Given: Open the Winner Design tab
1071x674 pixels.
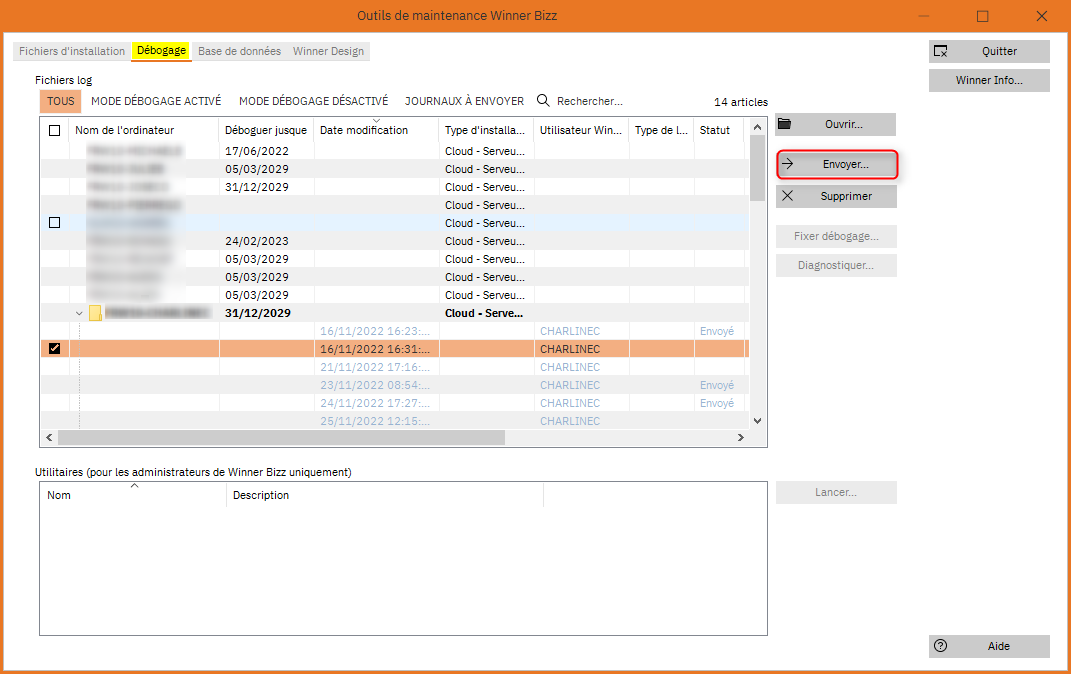Looking at the screenshot, I should [329, 51].
